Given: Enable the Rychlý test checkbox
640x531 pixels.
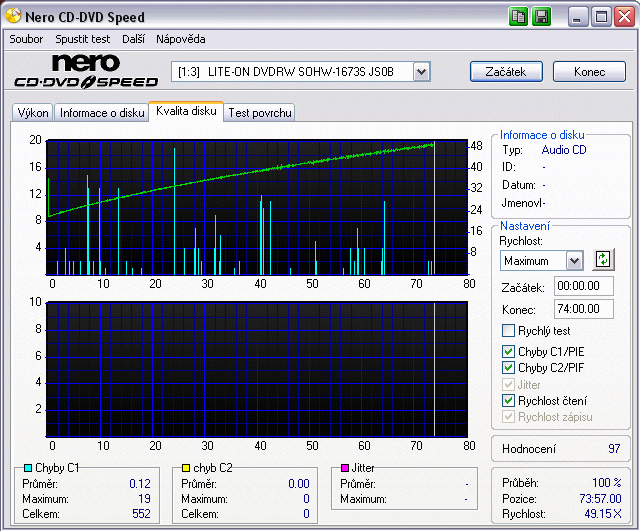Looking at the screenshot, I should 508,331.
